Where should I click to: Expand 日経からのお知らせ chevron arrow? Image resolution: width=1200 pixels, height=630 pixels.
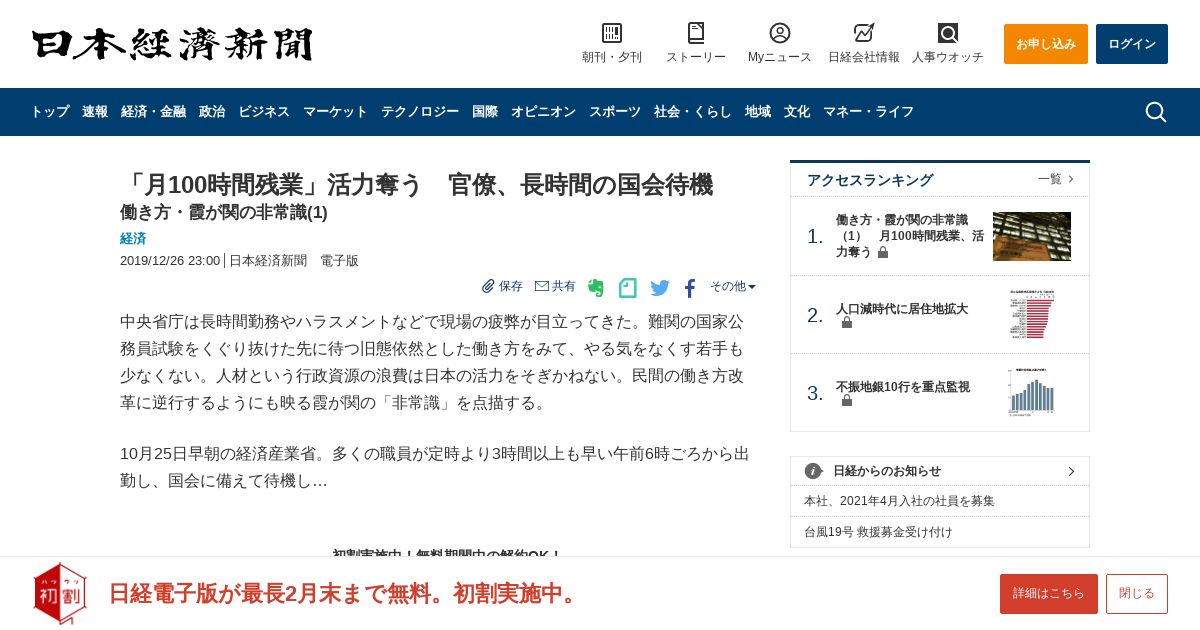1071,471
